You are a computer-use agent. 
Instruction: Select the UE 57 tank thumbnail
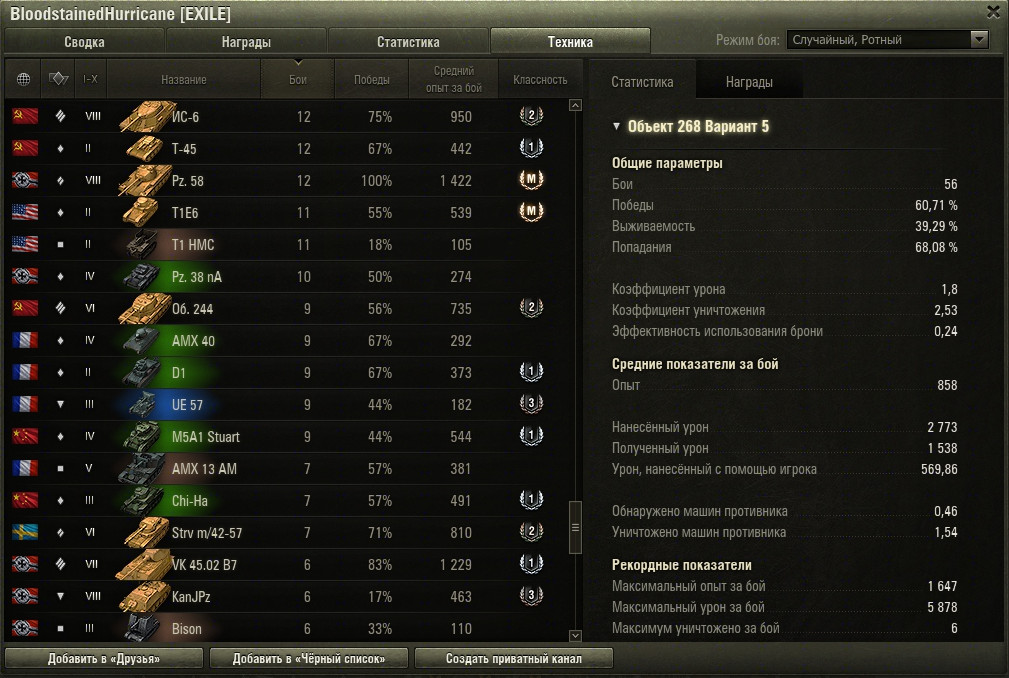(x=143, y=405)
